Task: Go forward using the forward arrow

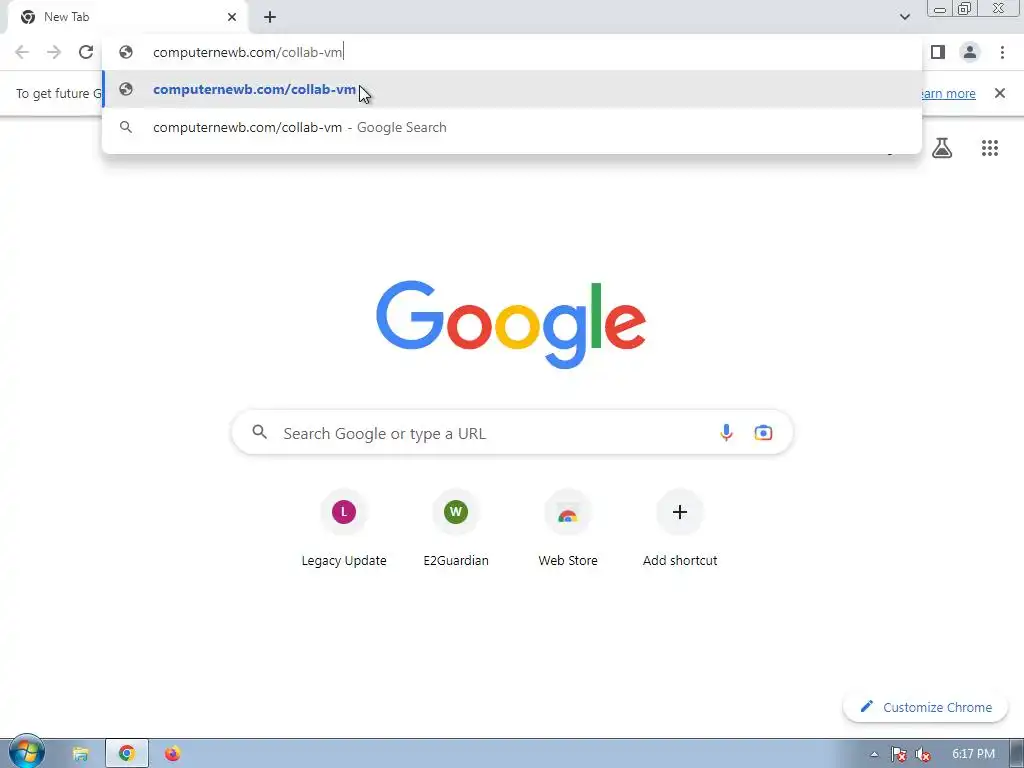Action: point(54,52)
